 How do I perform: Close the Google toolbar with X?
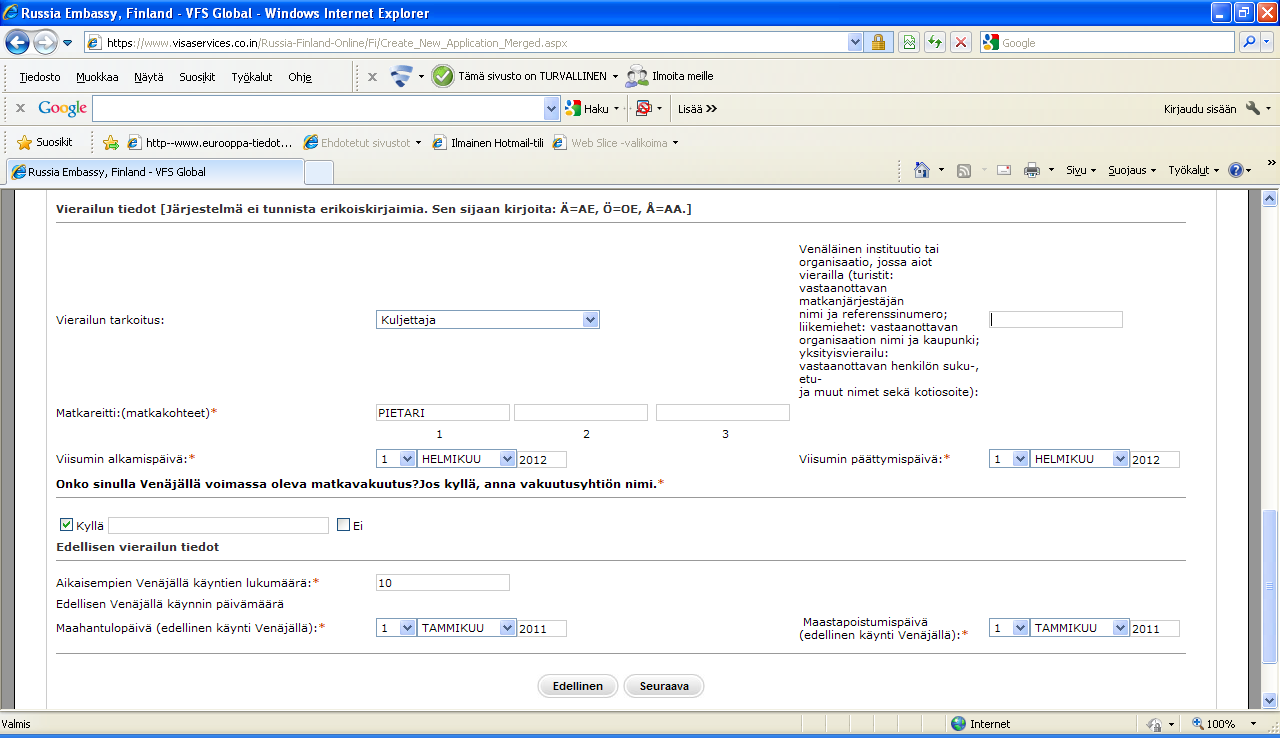(20, 108)
